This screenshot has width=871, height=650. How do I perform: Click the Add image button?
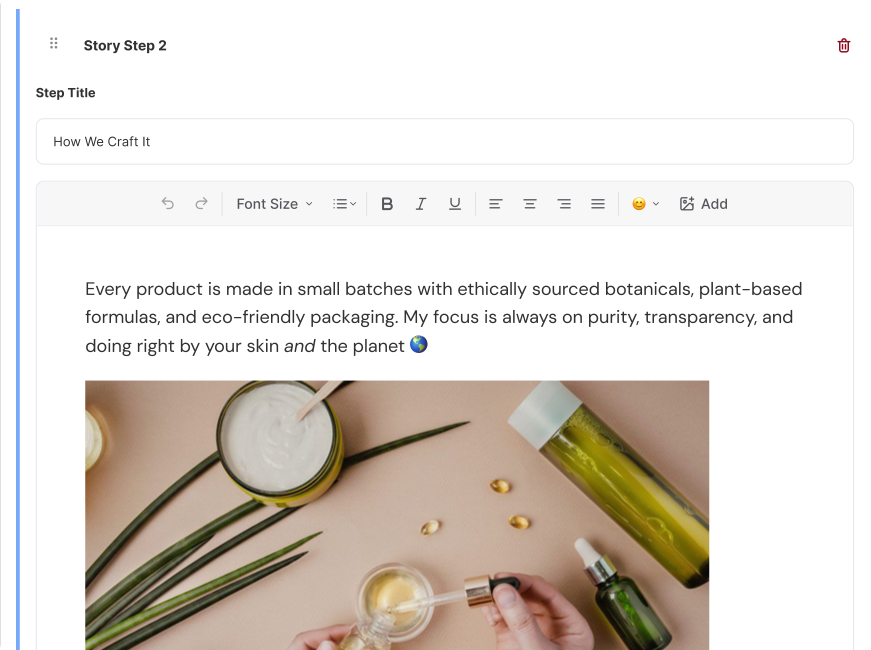703,204
